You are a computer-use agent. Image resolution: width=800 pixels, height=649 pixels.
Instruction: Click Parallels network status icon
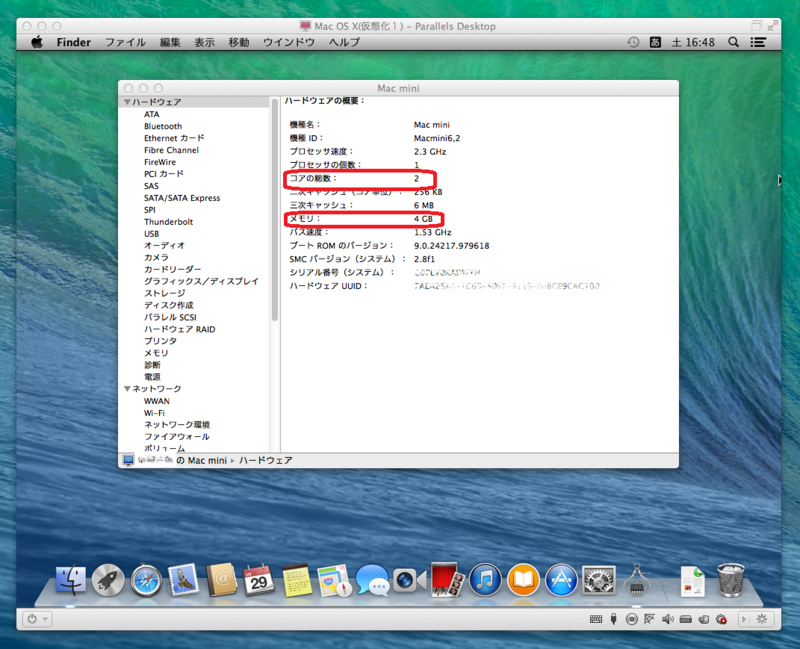click(x=649, y=619)
